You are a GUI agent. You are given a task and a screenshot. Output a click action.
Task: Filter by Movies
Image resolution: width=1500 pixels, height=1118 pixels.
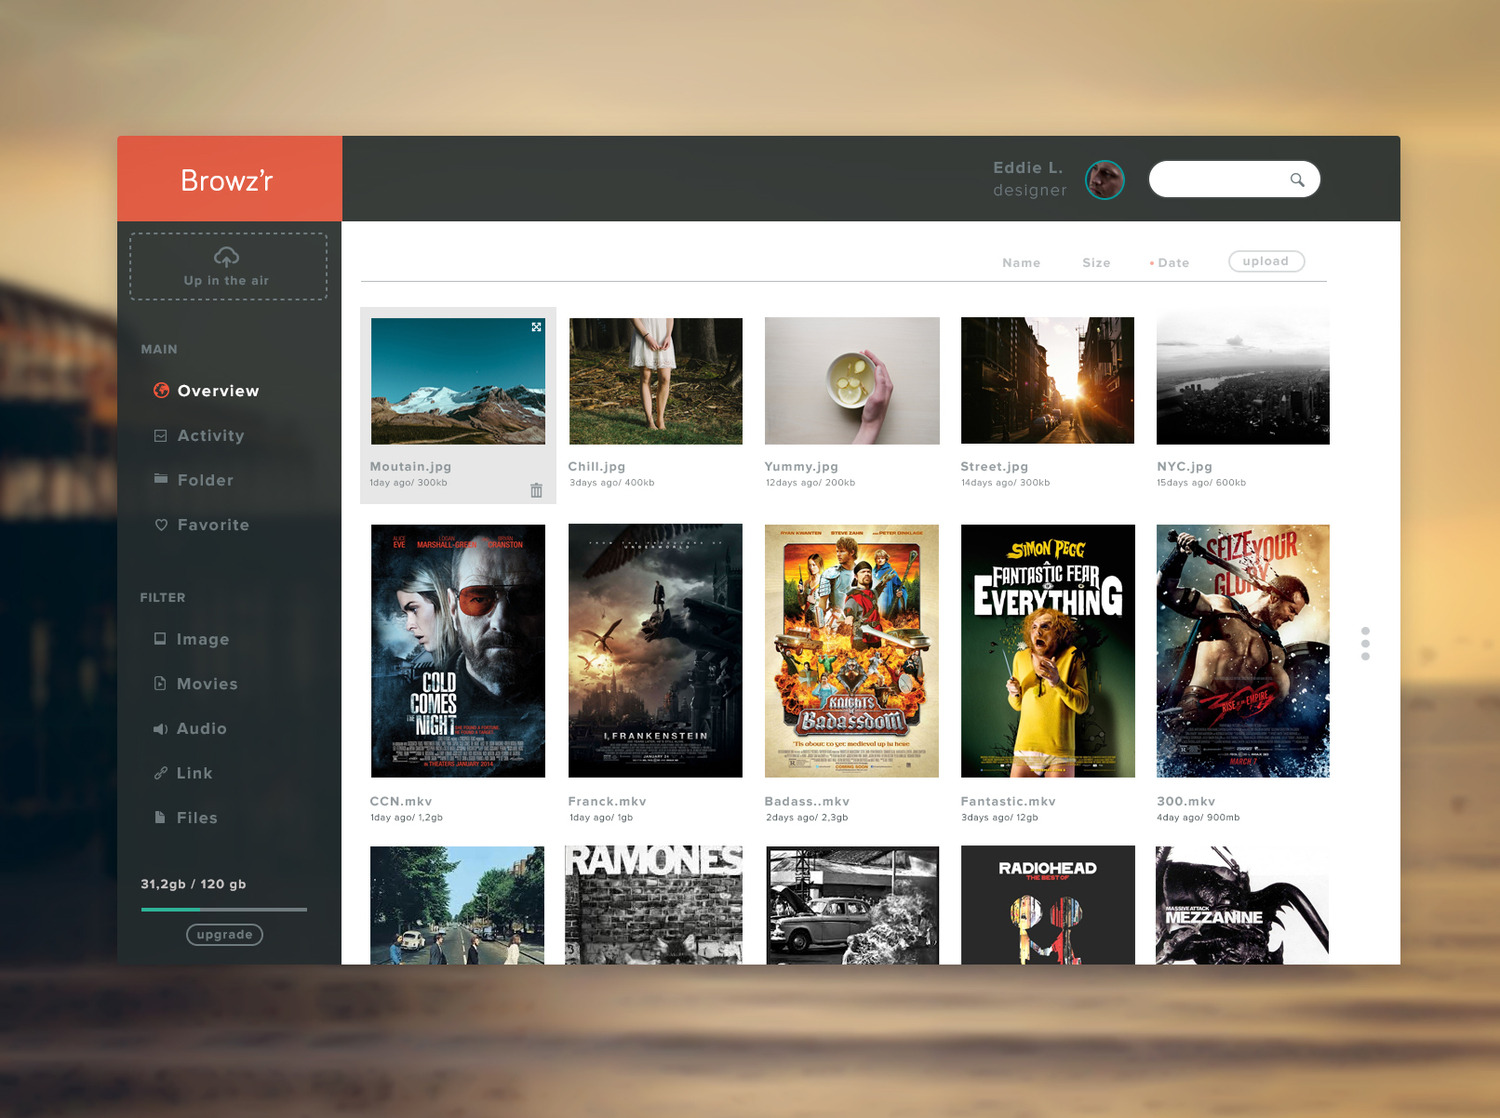(x=207, y=684)
